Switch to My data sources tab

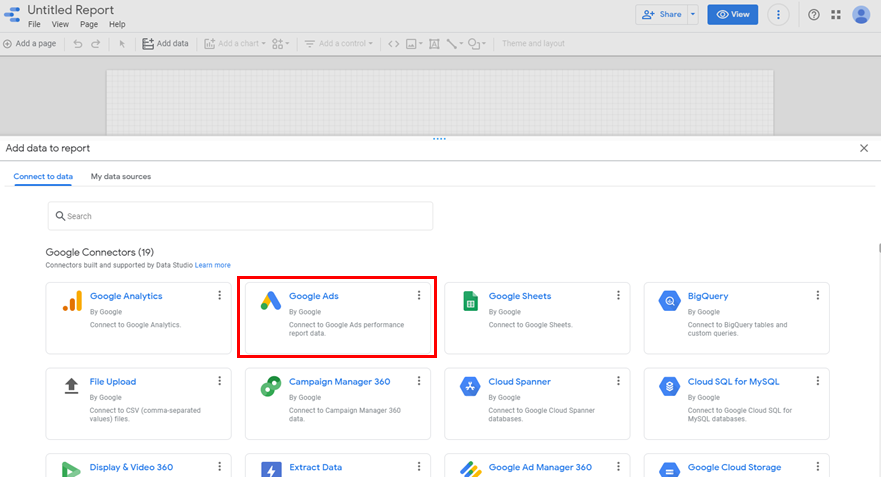(x=121, y=176)
